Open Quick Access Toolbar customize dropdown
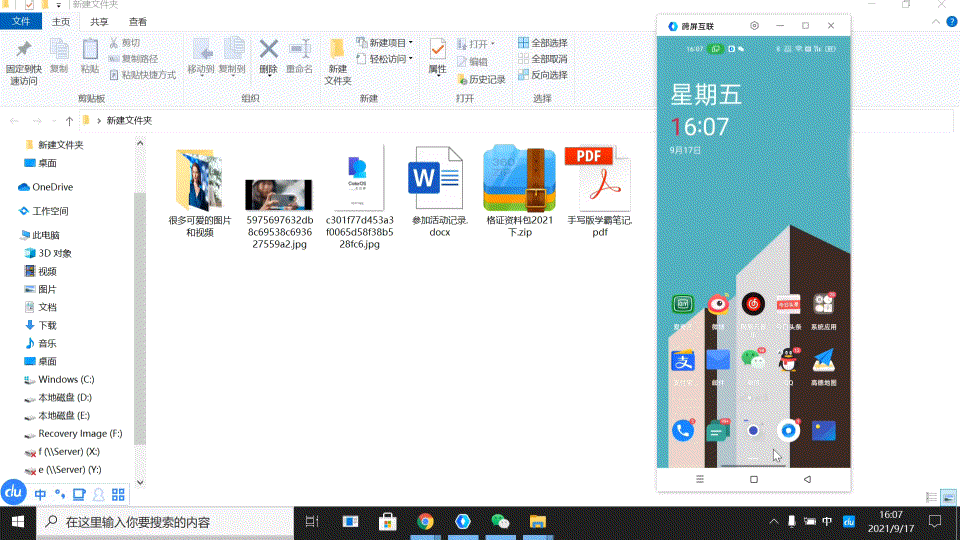Viewport: 960px width, 540px height. pyautogui.click(x=59, y=5)
